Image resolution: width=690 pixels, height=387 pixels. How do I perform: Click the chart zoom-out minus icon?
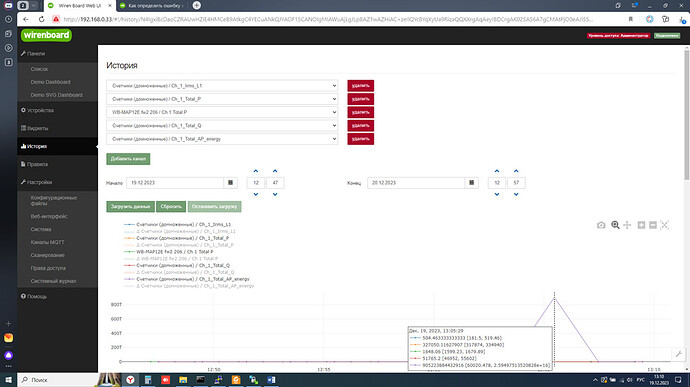click(653, 225)
